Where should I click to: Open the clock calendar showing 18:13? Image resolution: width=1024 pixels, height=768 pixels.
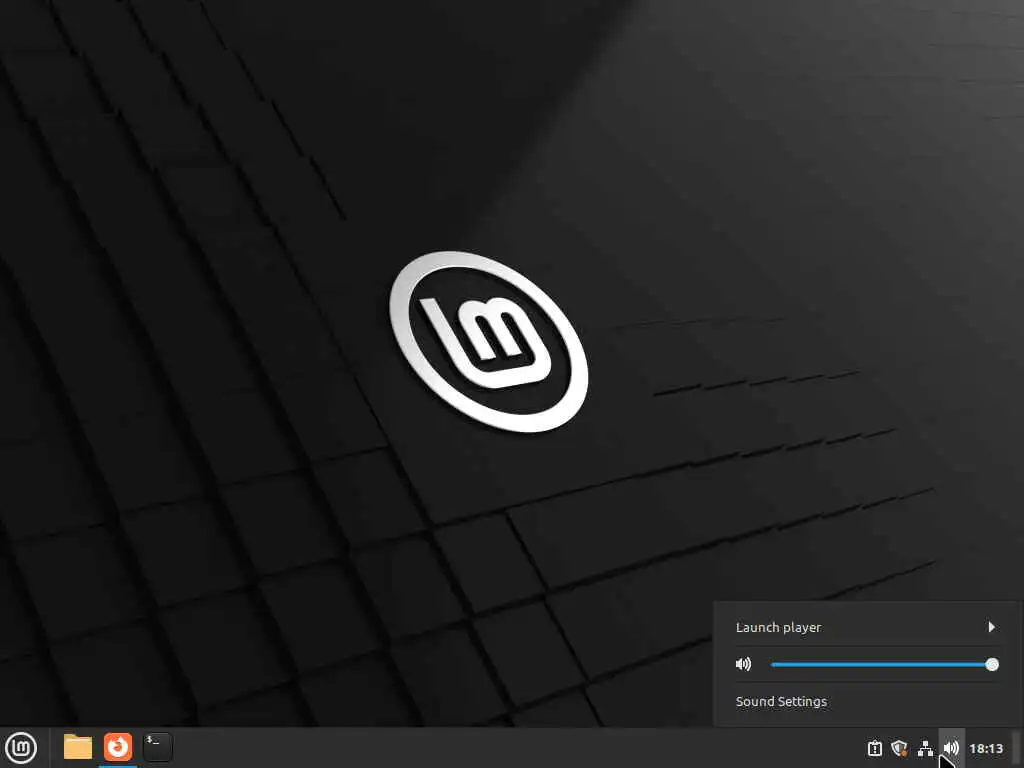(x=986, y=748)
